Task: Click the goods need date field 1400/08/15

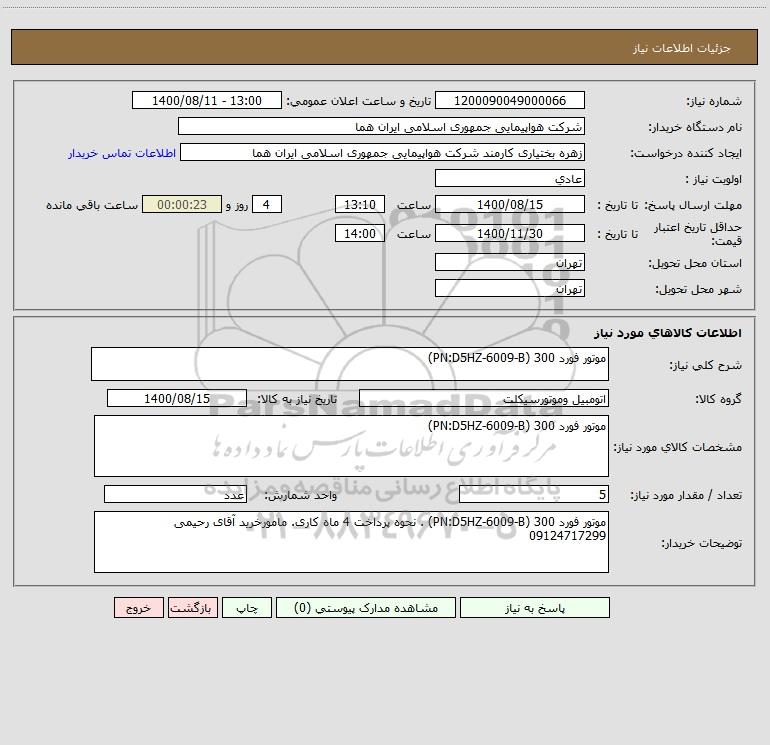Action: click(177, 398)
